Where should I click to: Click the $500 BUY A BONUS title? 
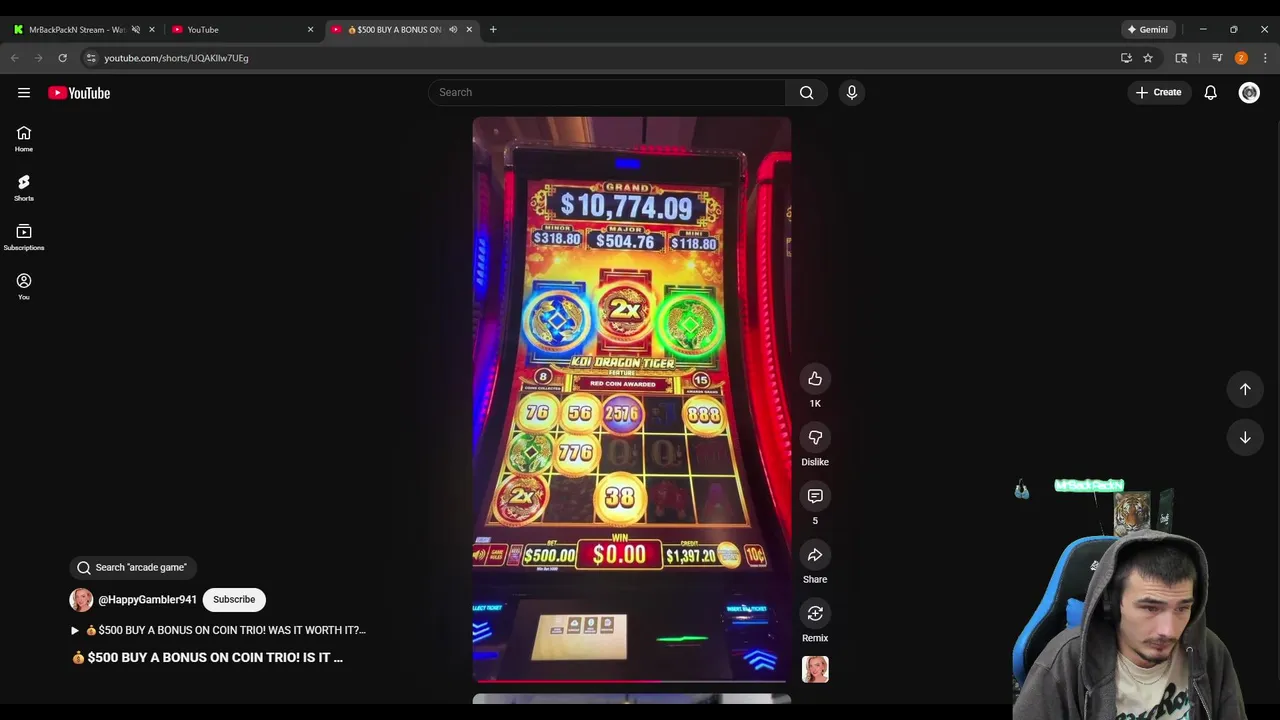coord(207,657)
